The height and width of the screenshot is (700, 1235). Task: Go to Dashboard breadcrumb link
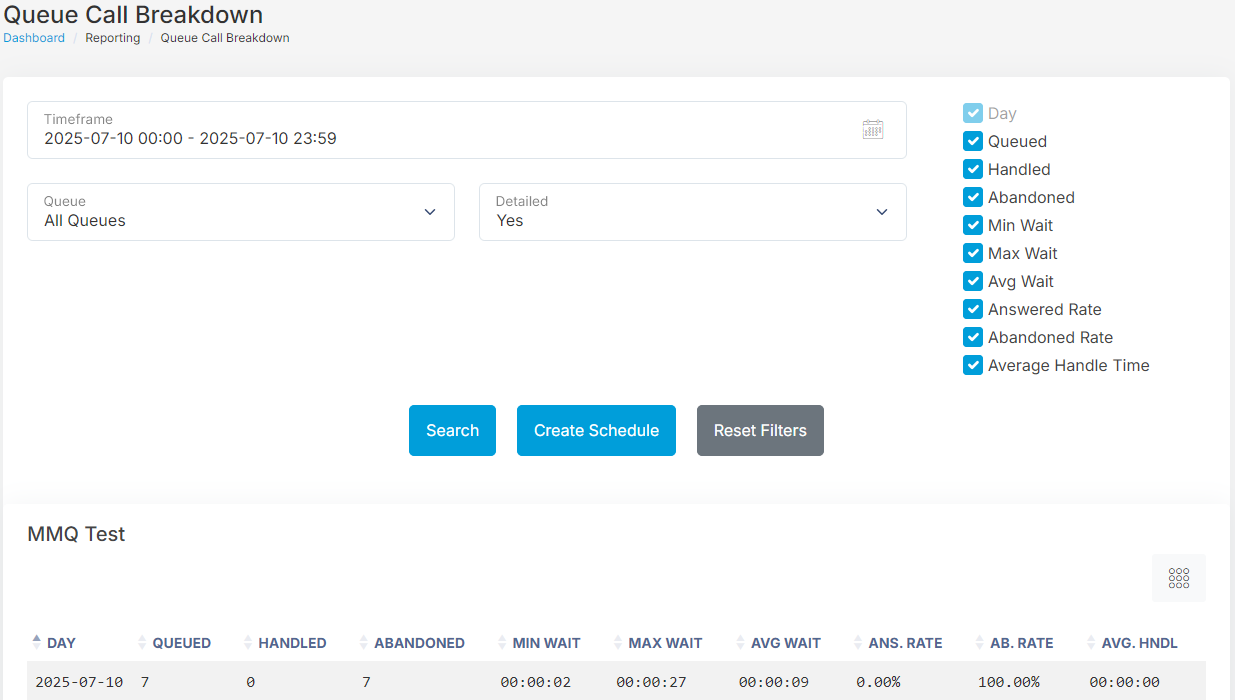(x=34, y=38)
